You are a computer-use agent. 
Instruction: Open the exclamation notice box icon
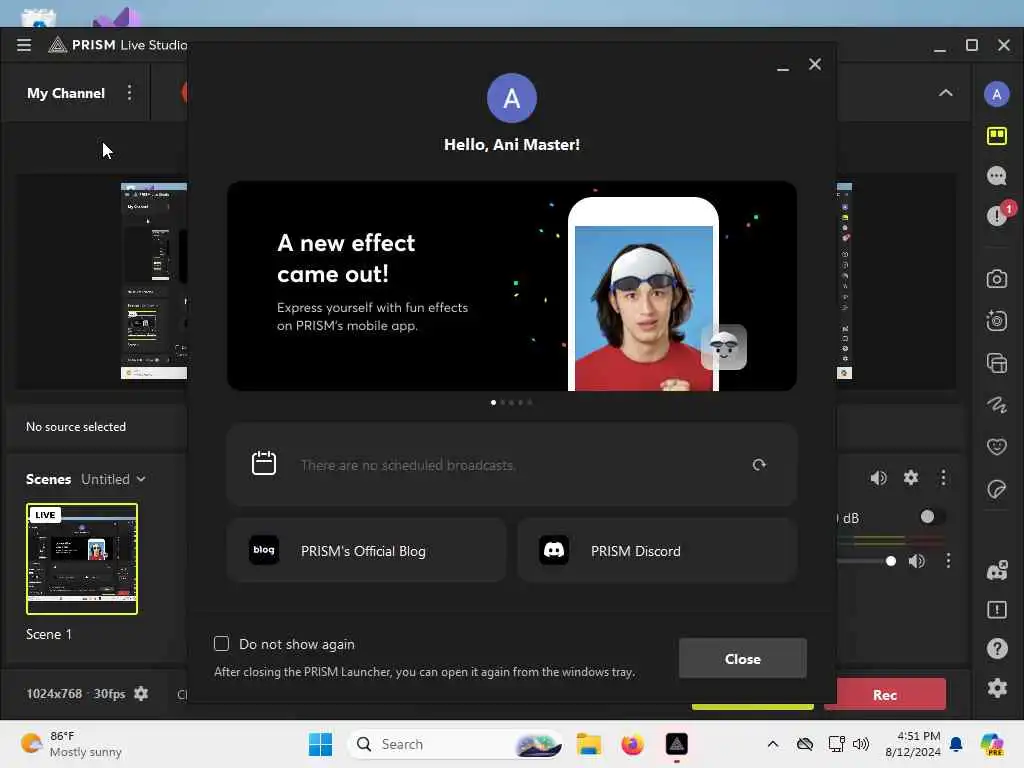(997, 610)
